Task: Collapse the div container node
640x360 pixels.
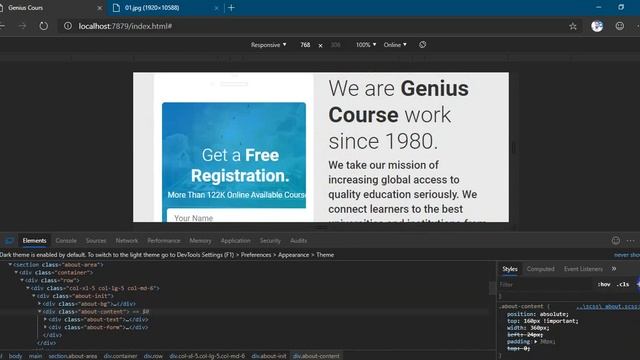Action: point(16,272)
